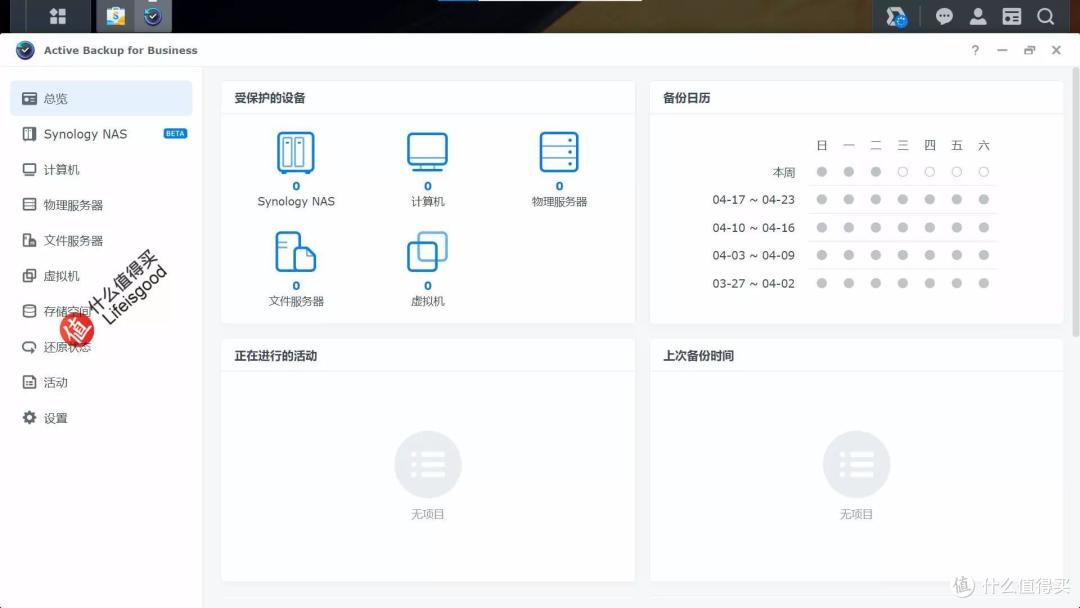Open Synology NAS section in sidebar
The image size is (1080, 608).
(x=101, y=134)
